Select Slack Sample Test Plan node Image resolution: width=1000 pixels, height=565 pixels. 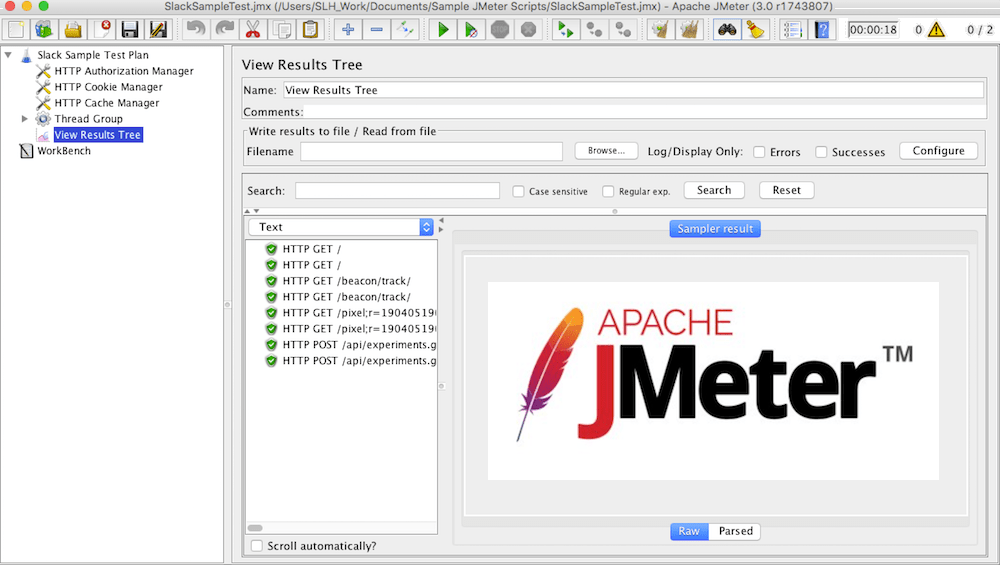tap(92, 55)
